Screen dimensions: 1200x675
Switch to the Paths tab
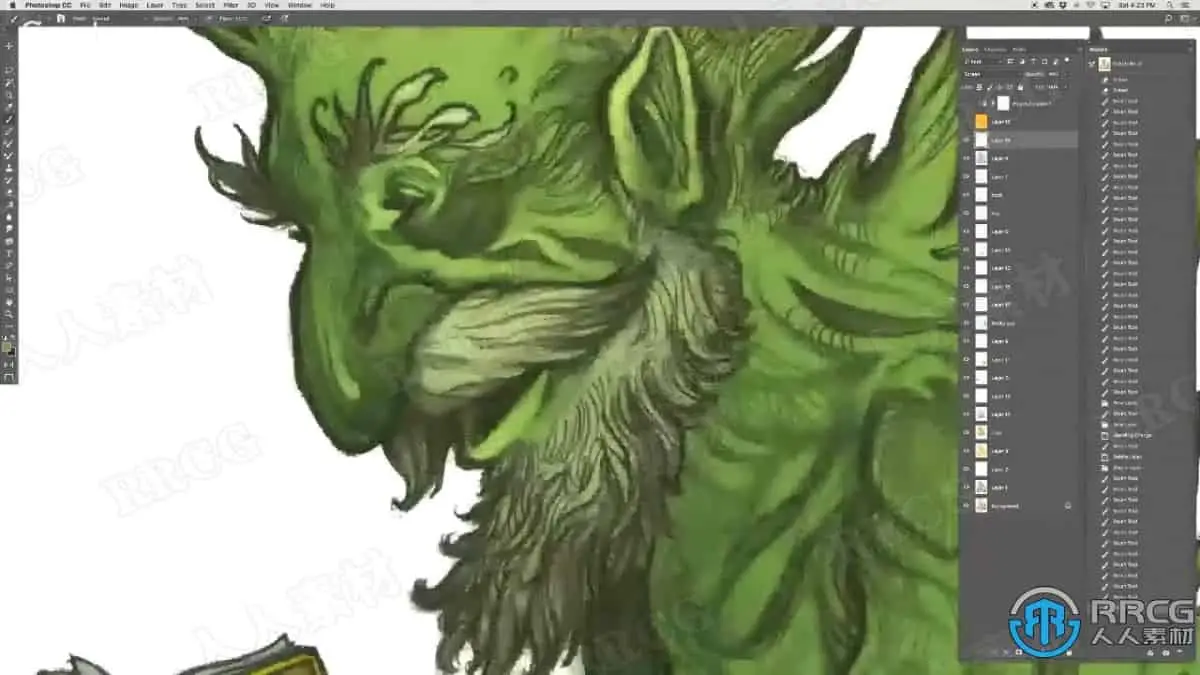pos(1019,49)
